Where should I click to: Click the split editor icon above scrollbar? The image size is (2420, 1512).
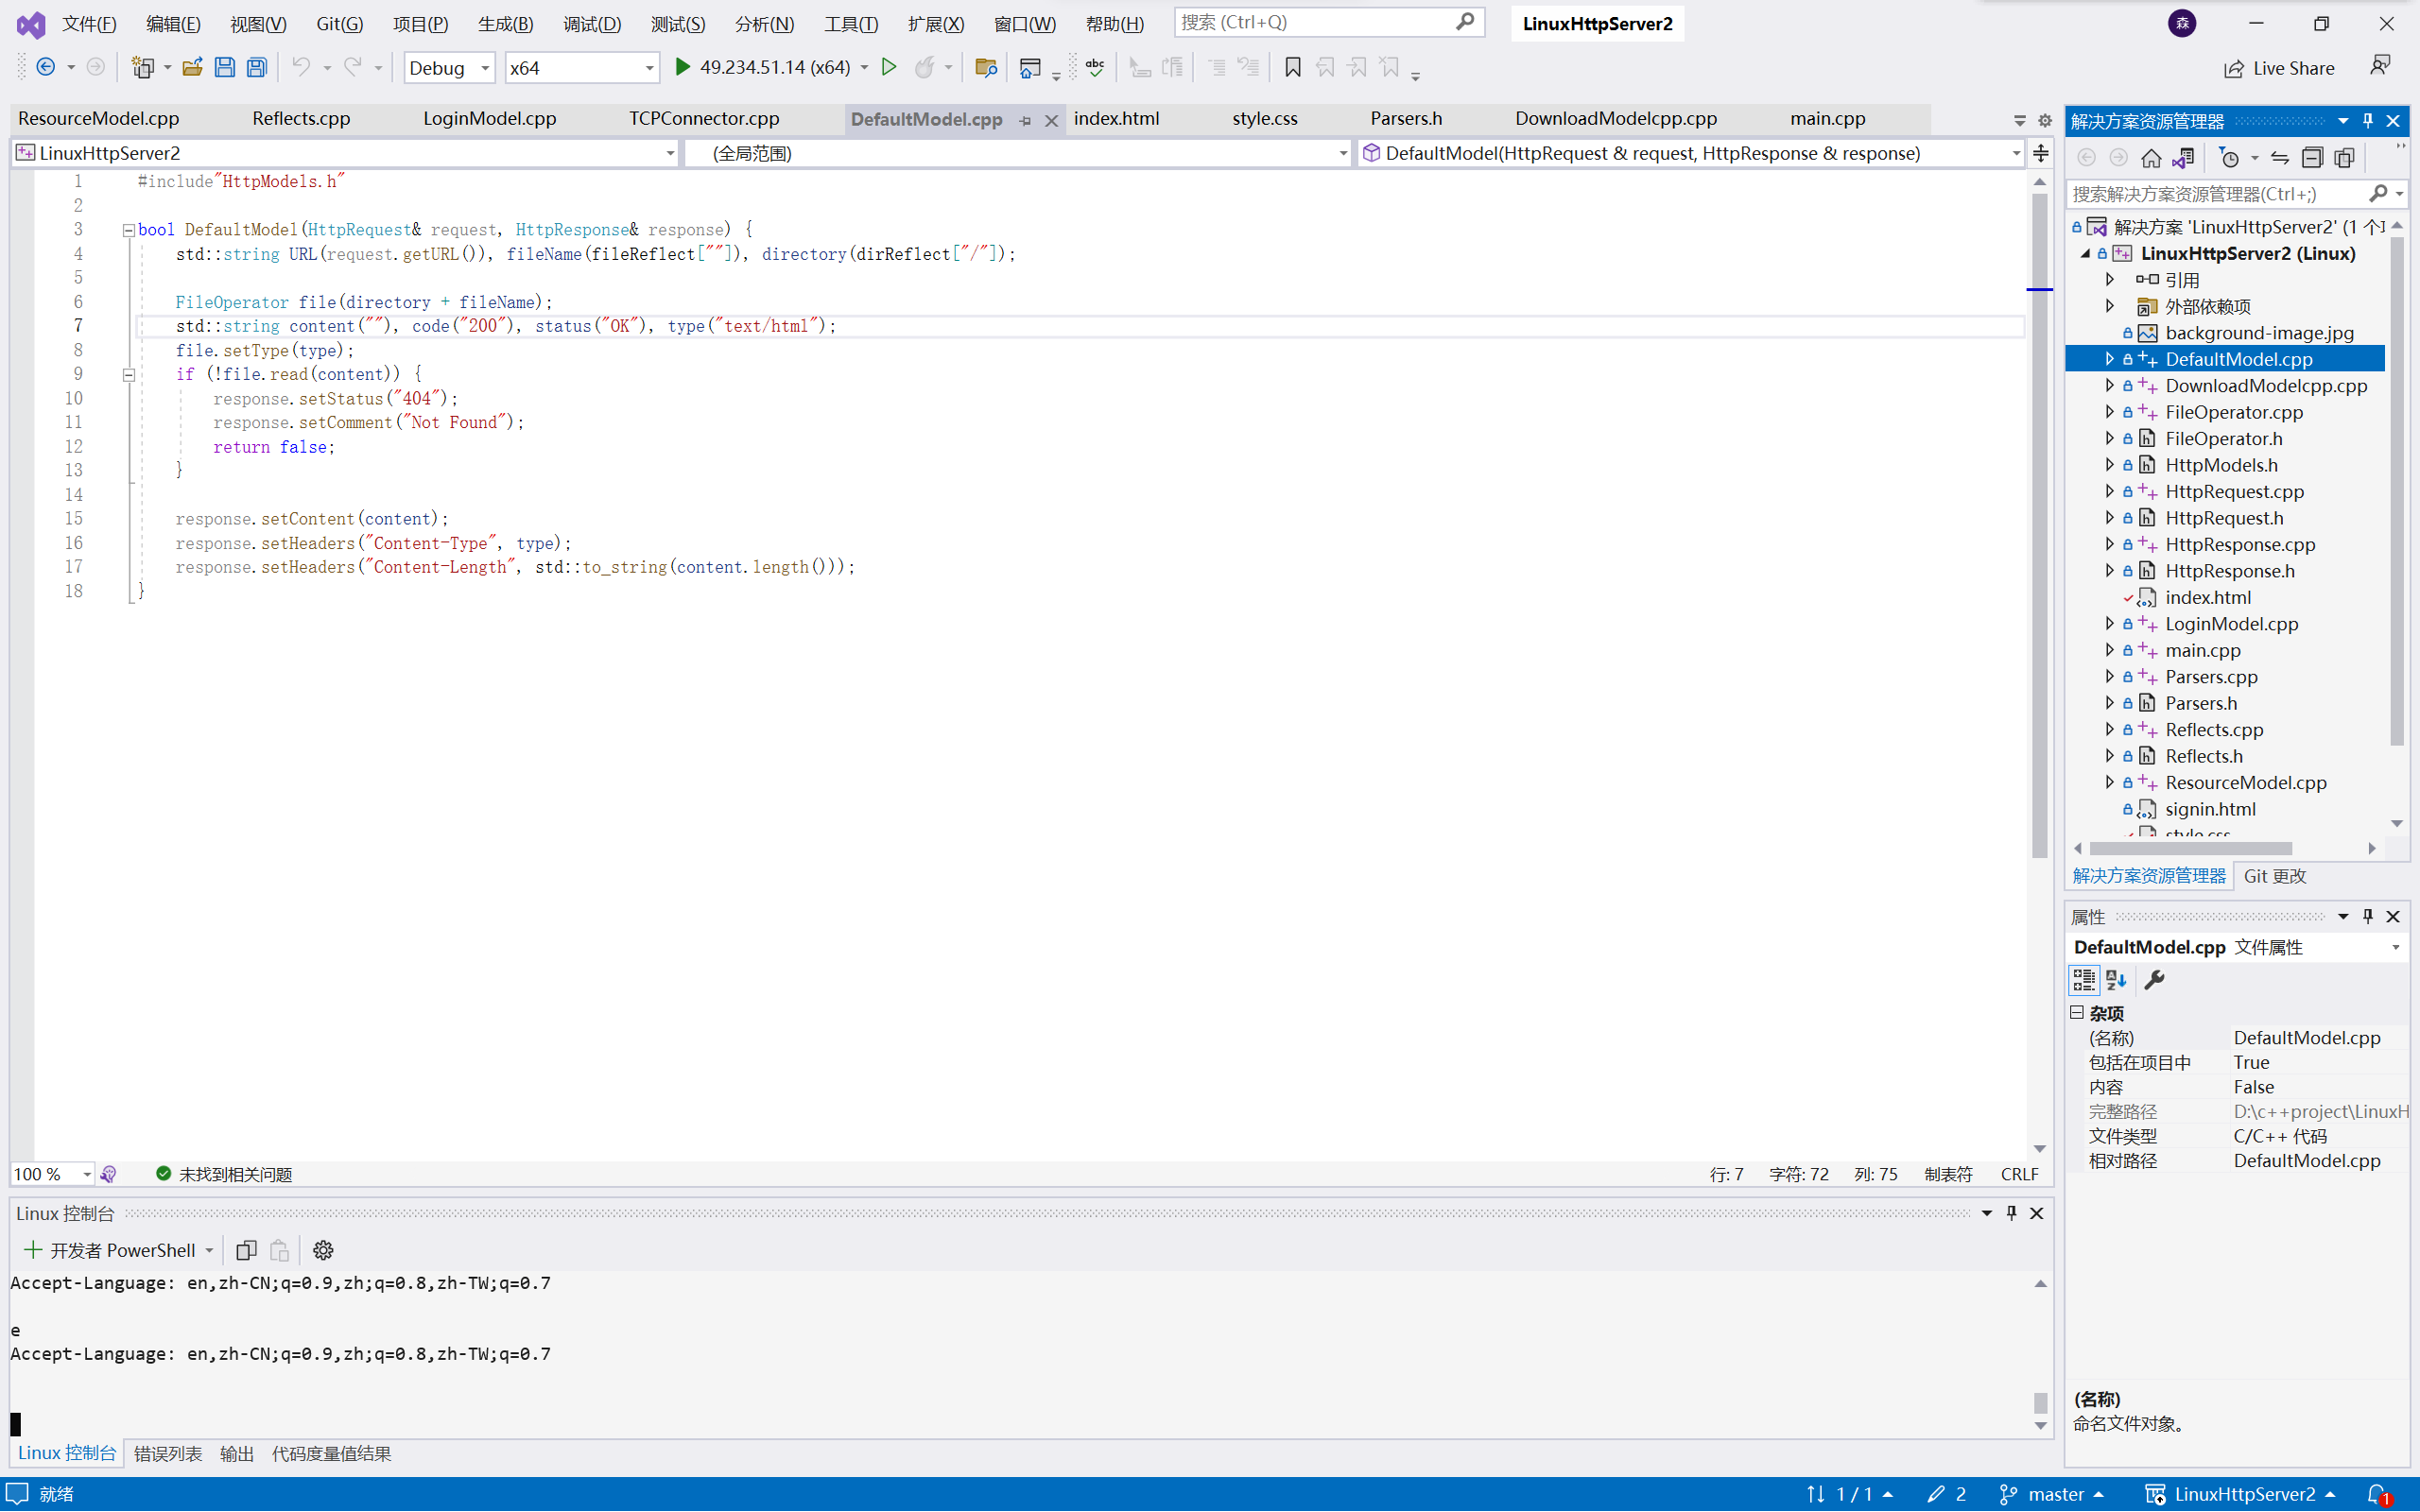(x=2041, y=153)
